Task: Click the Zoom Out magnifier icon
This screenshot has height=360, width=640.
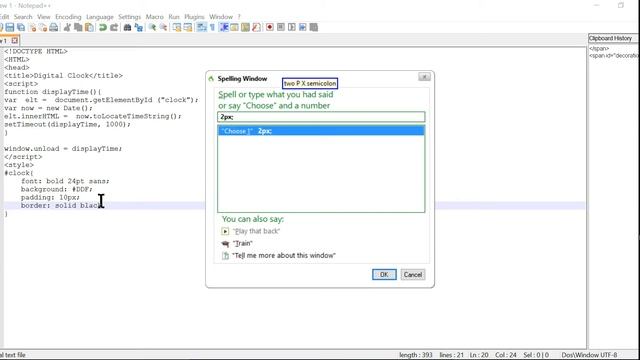Action: click(163, 27)
